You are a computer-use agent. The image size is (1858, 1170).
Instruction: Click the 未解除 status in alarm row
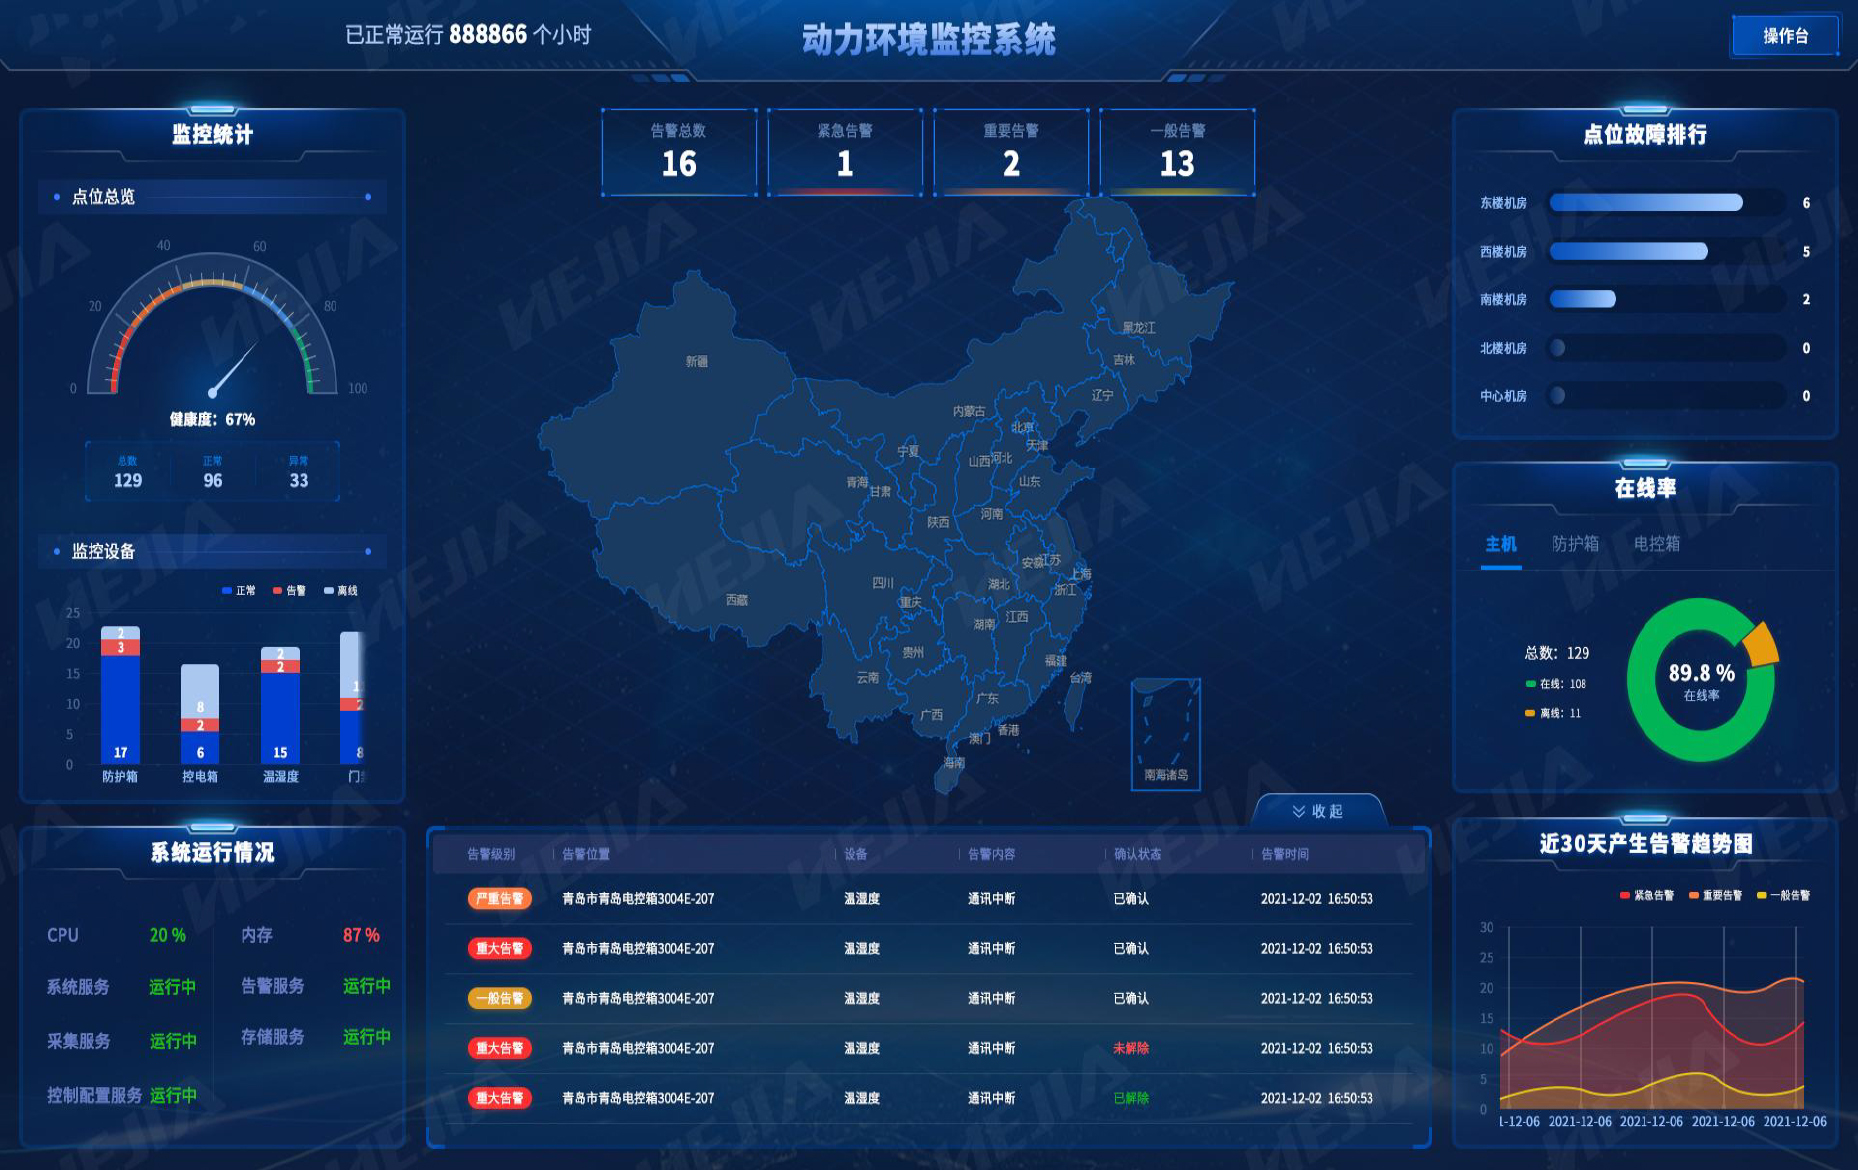pos(1131,1048)
